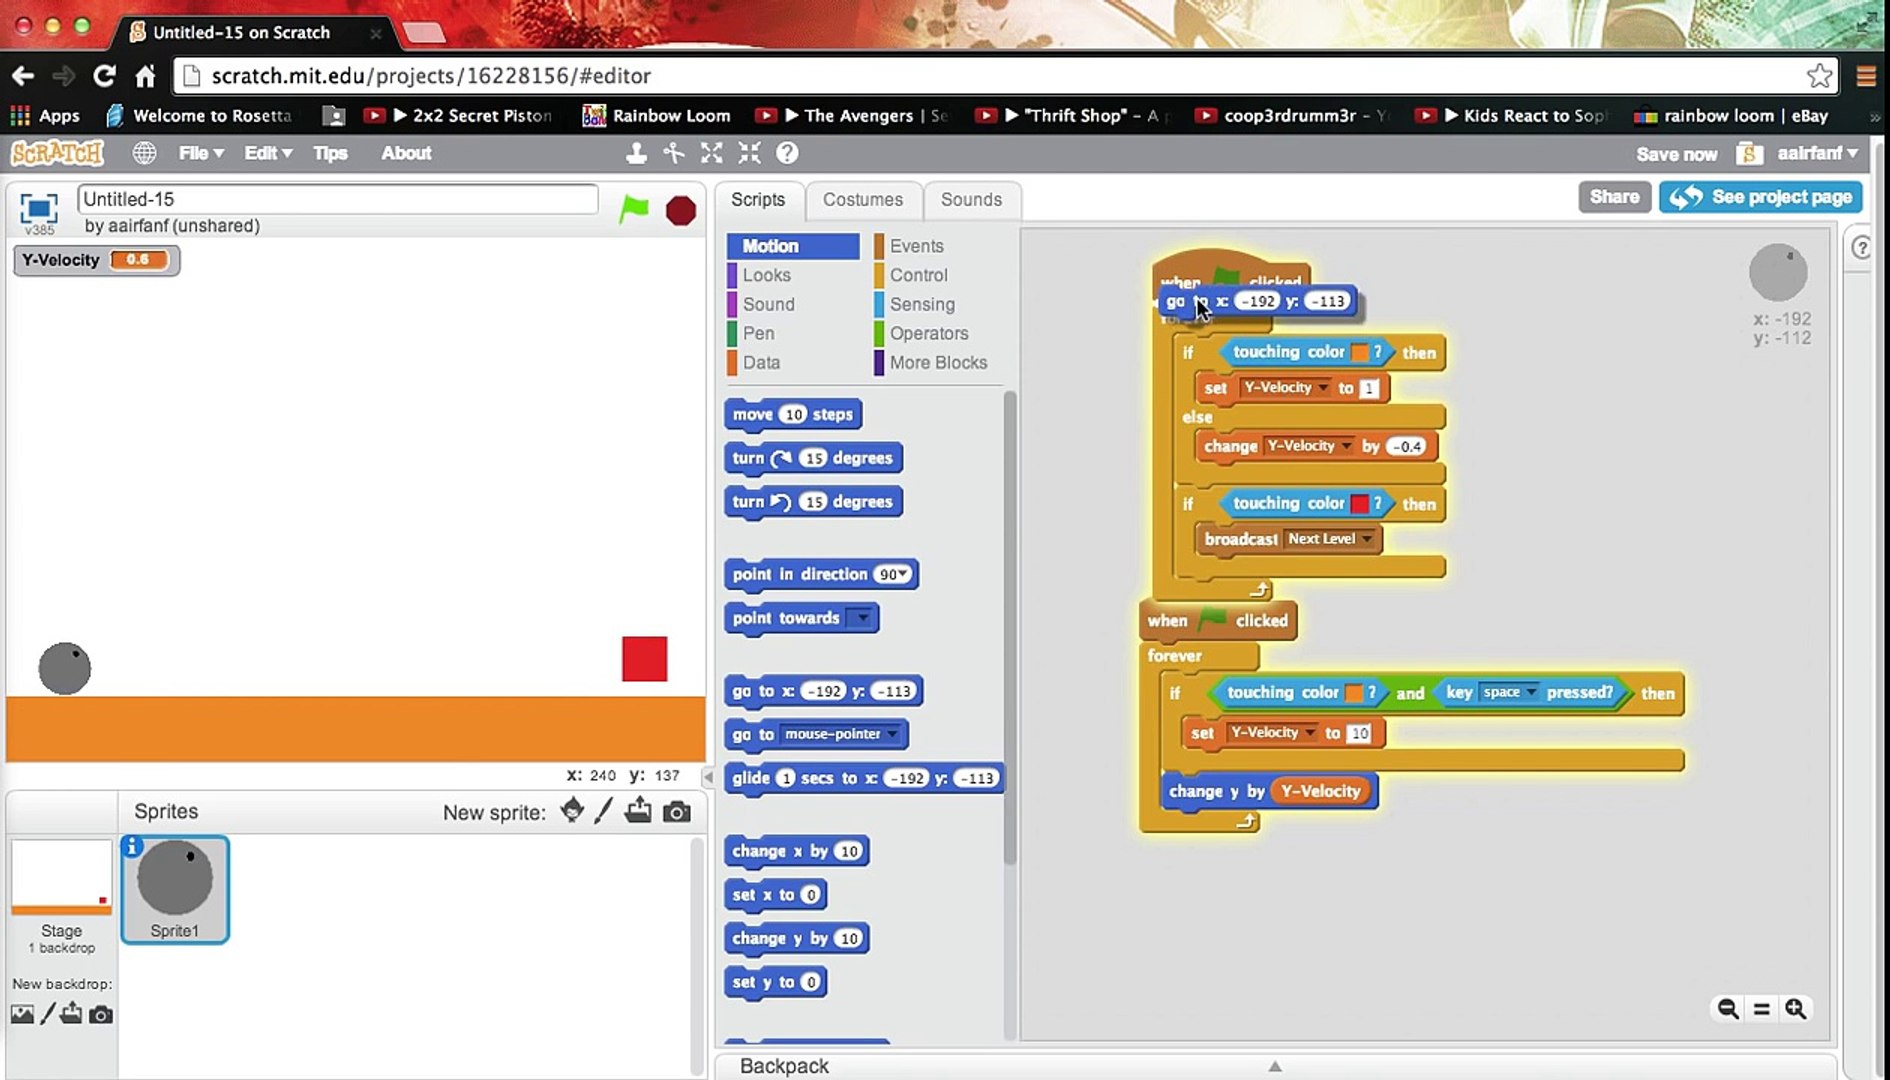Open Sprite1 info panel
This screenshot has width=1890, height=1080.
(x=132, y=847)
